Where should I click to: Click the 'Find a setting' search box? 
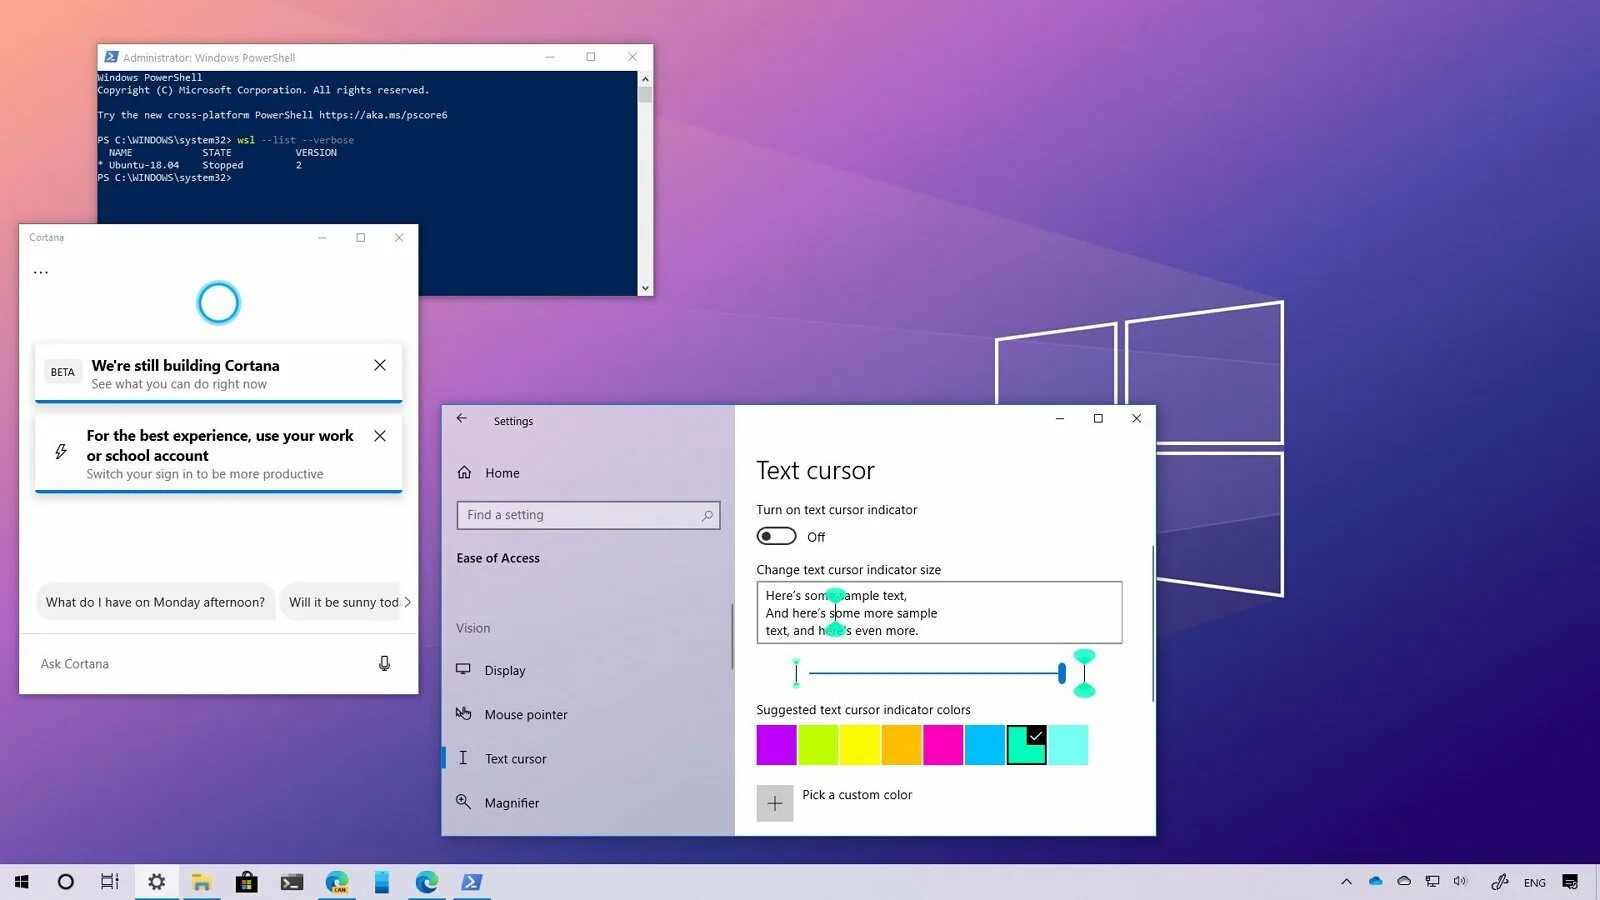point(588,515)
